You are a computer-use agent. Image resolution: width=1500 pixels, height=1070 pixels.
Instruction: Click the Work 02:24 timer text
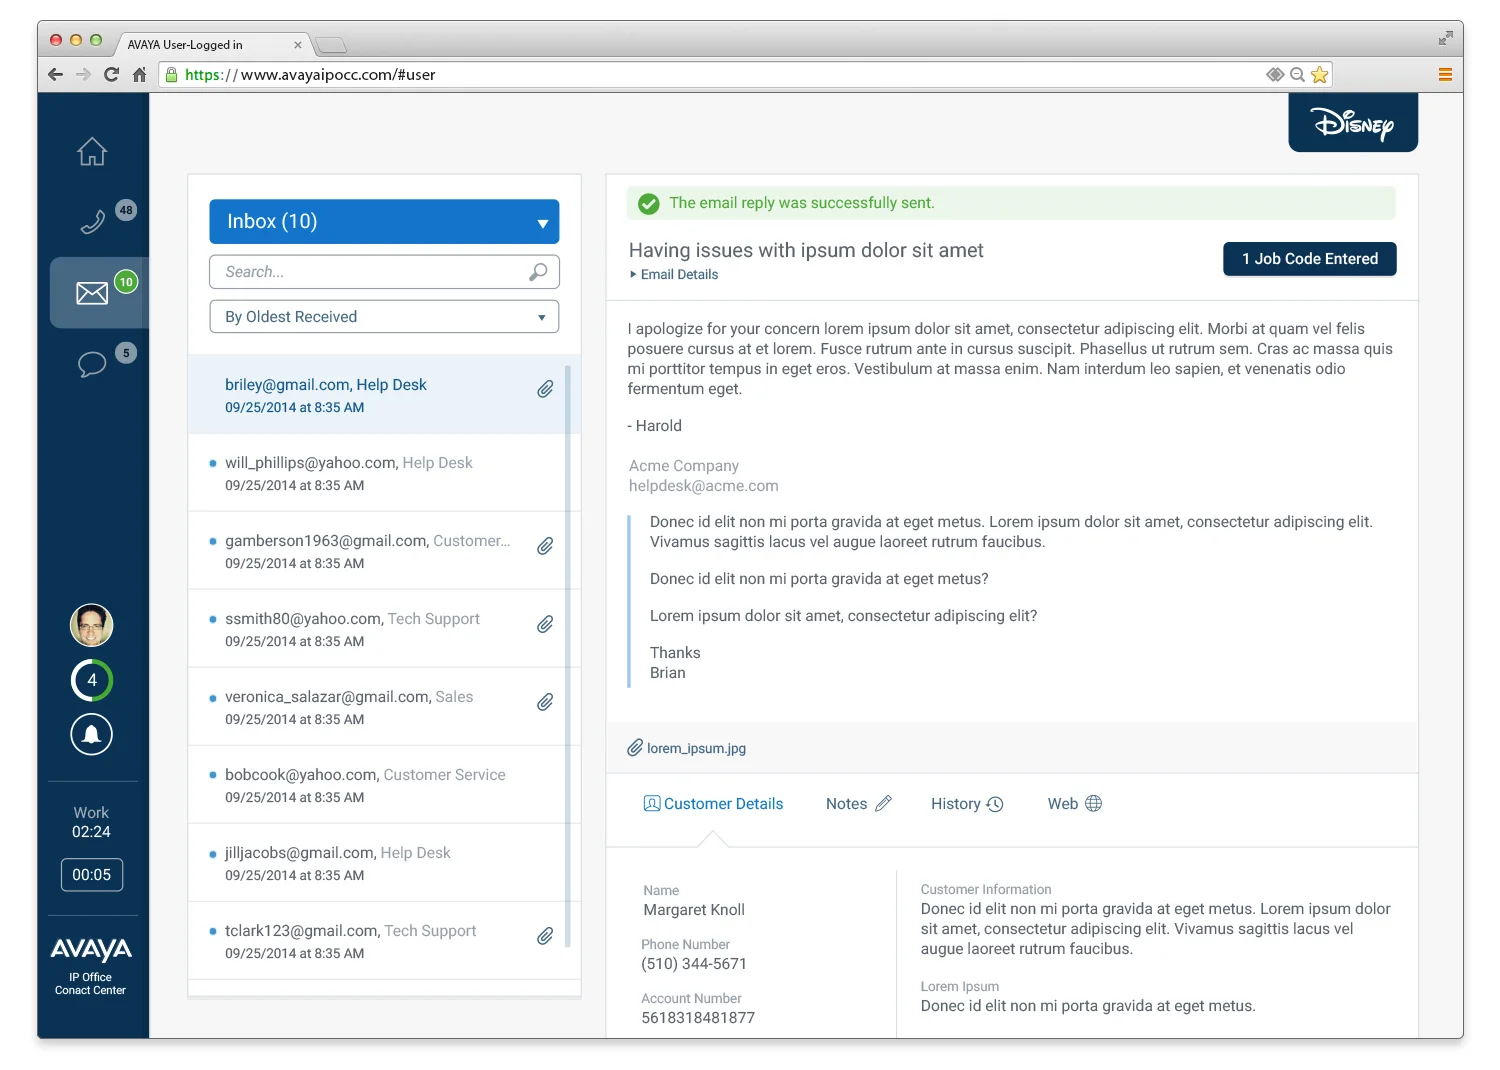click(91, 822)
